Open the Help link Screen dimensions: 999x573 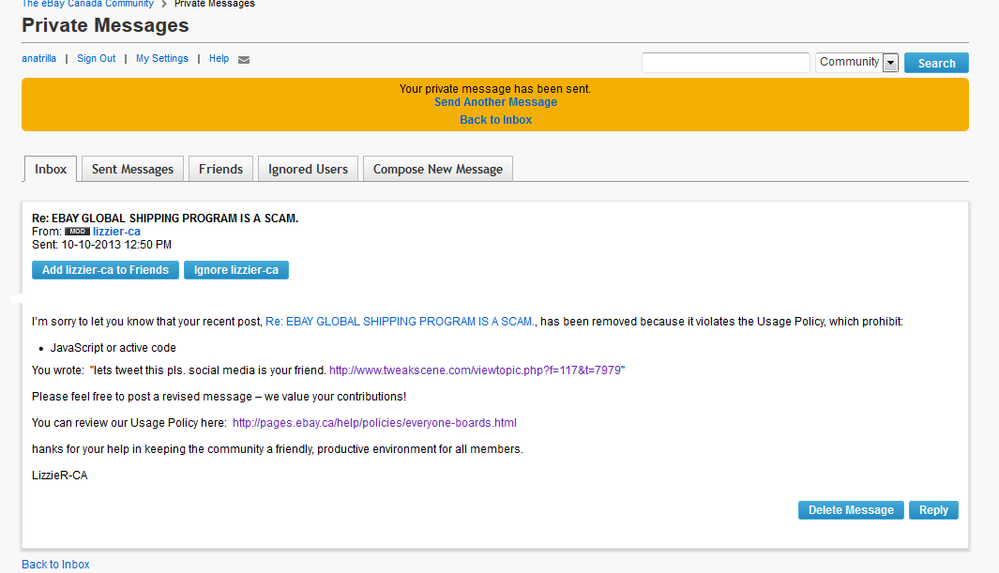(219, 59)
